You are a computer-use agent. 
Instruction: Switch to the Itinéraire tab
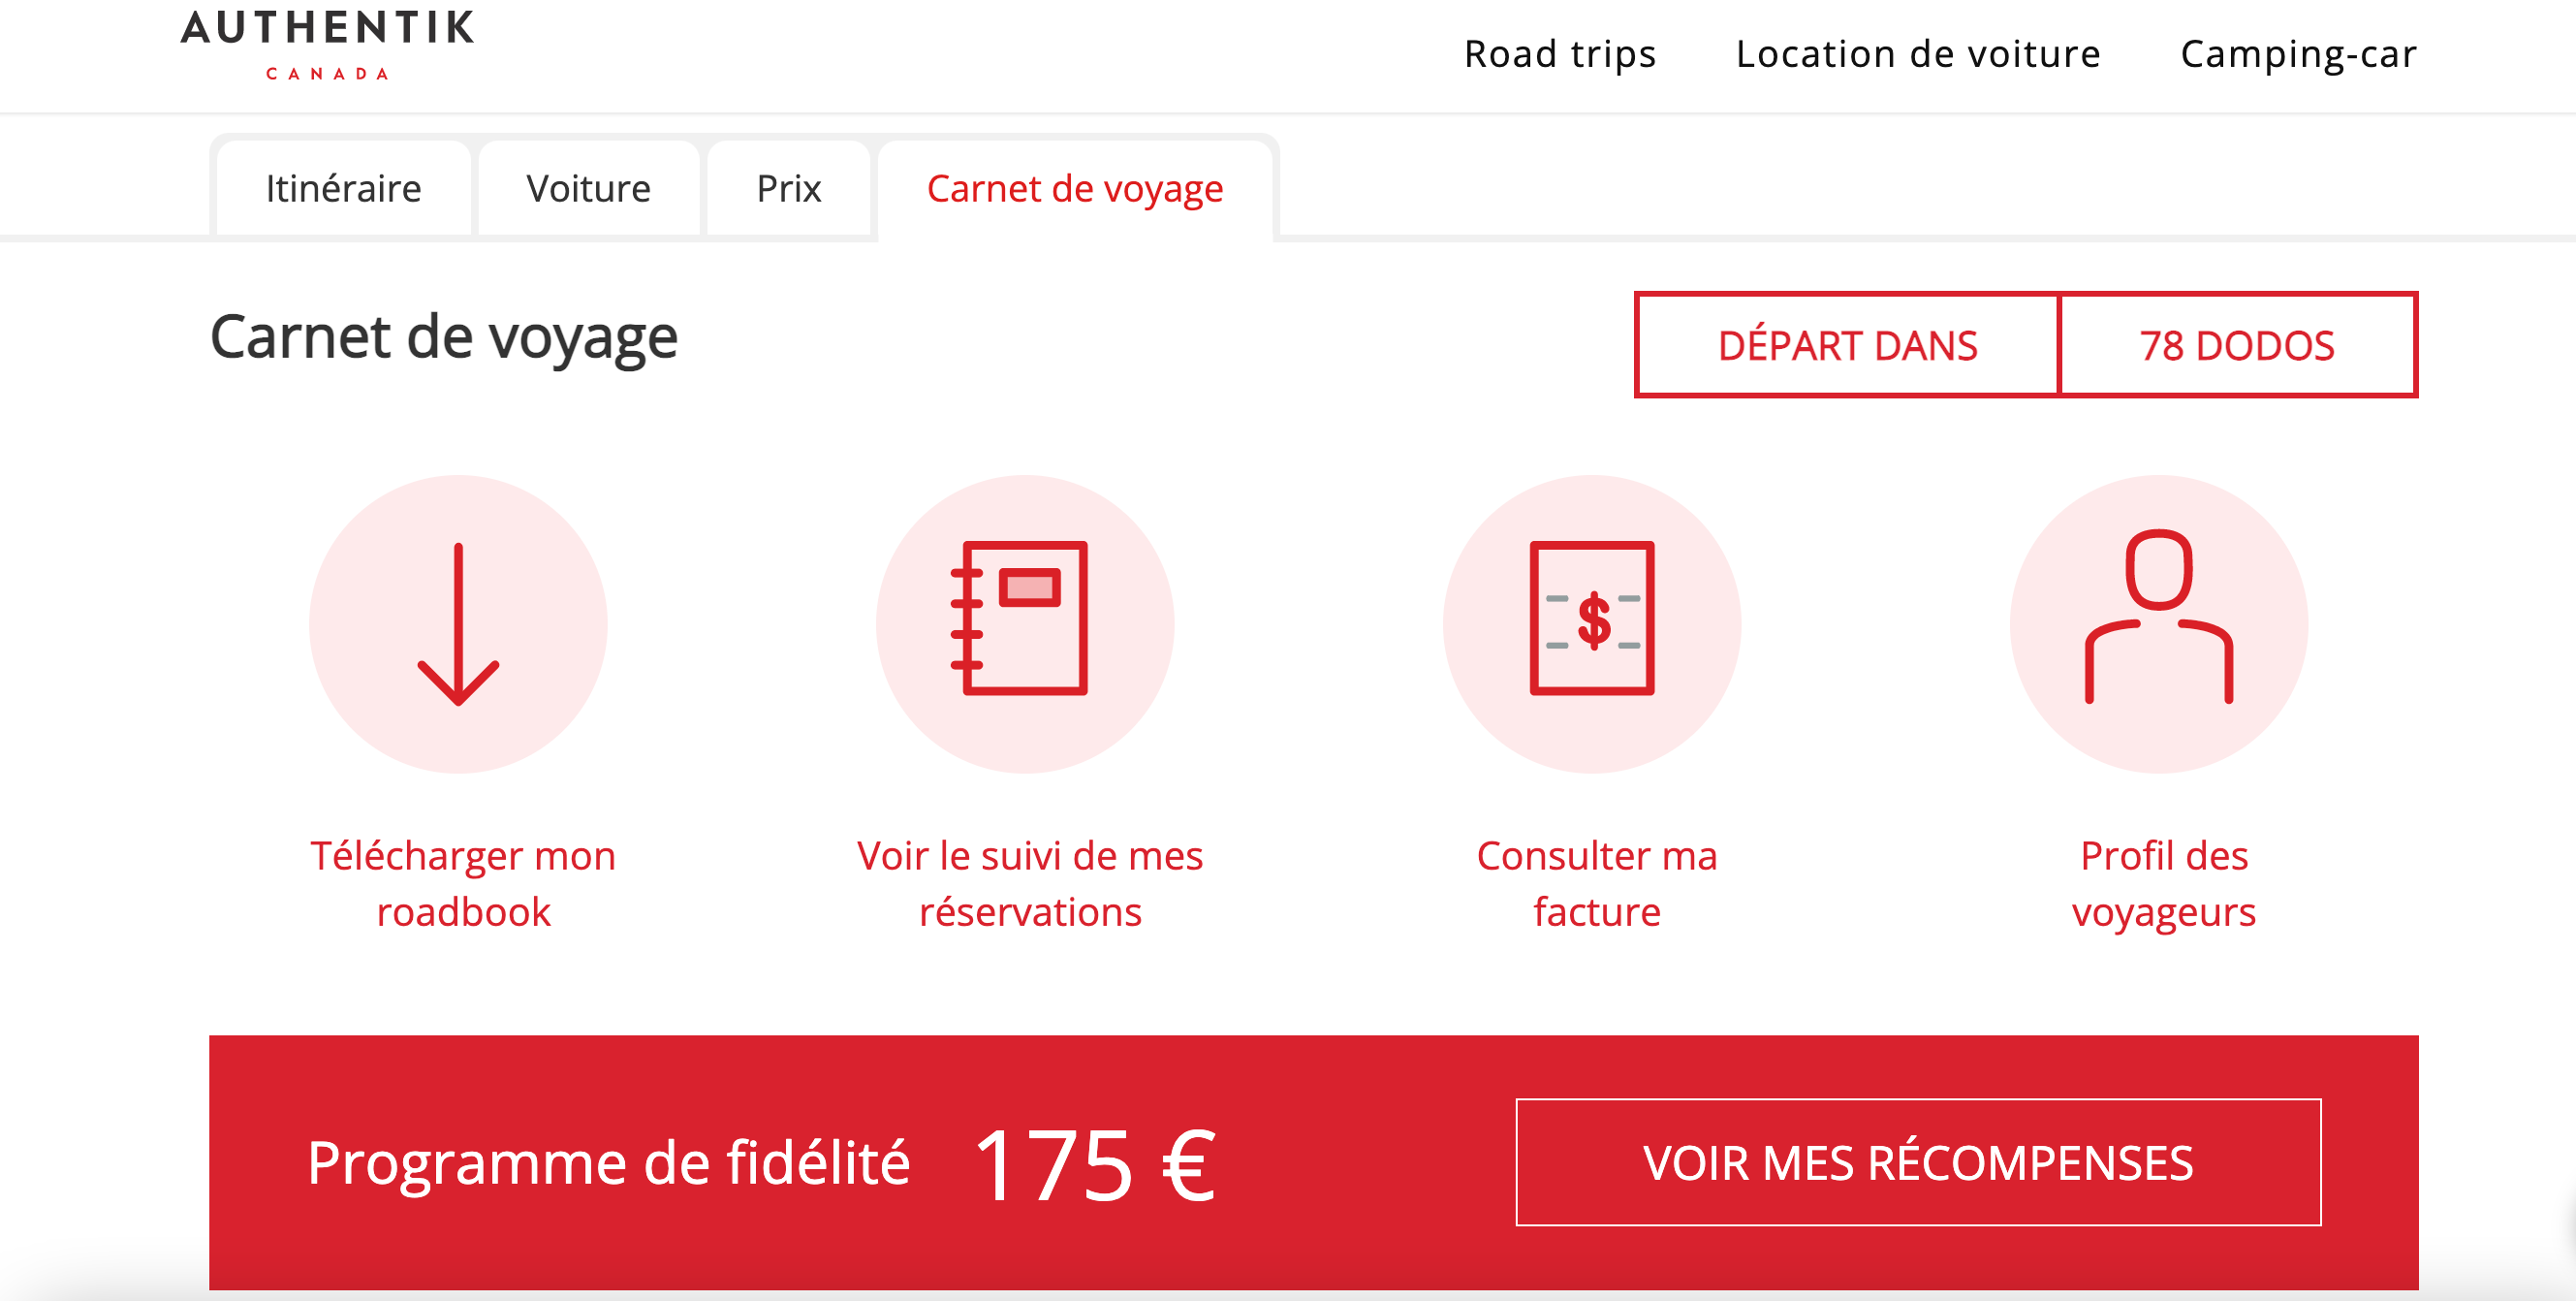(x=343, y=189)
